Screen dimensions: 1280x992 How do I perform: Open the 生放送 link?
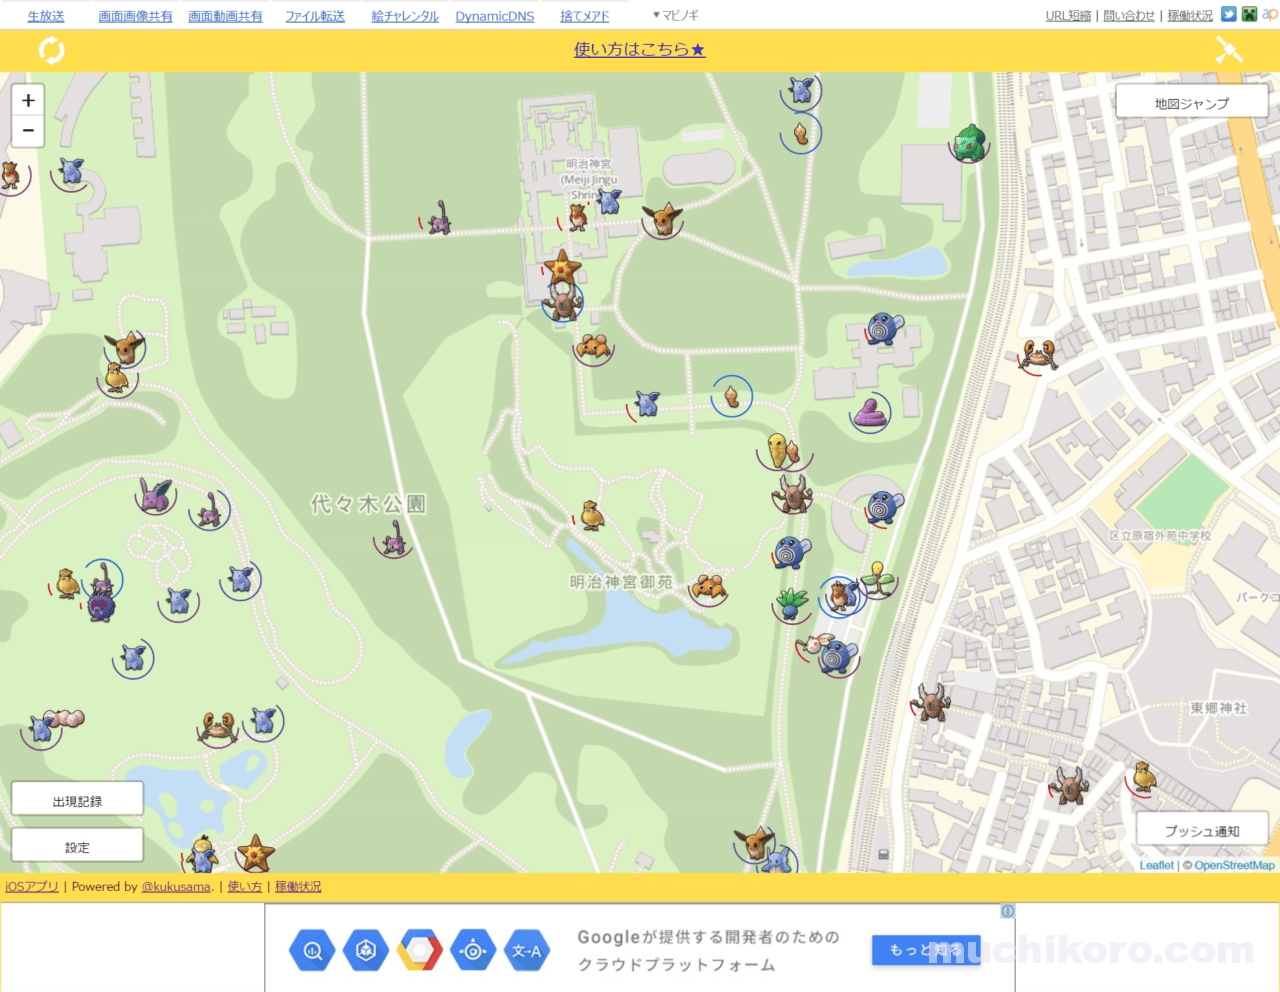[46, 16]
